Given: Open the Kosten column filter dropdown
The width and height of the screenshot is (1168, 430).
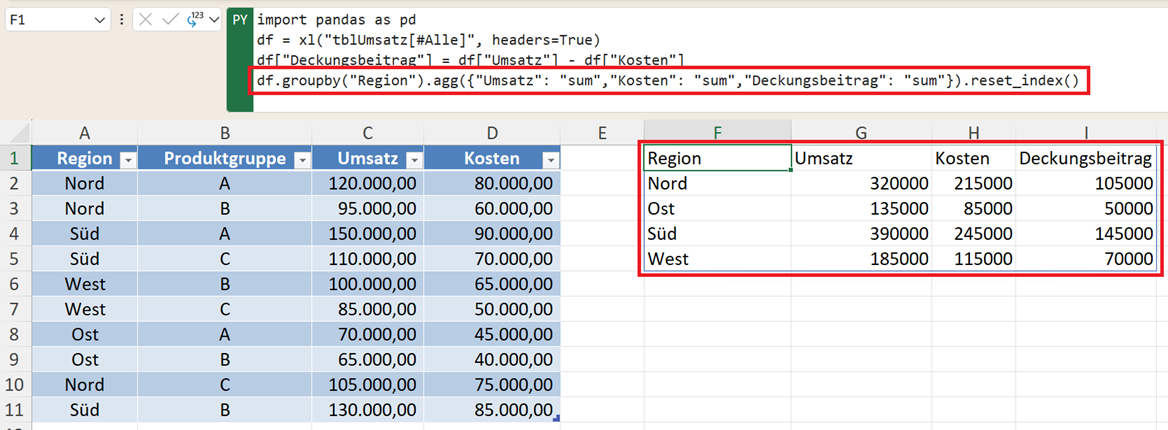Looking at the screenshot, I should pyautogui.click(x=549, y=159).
